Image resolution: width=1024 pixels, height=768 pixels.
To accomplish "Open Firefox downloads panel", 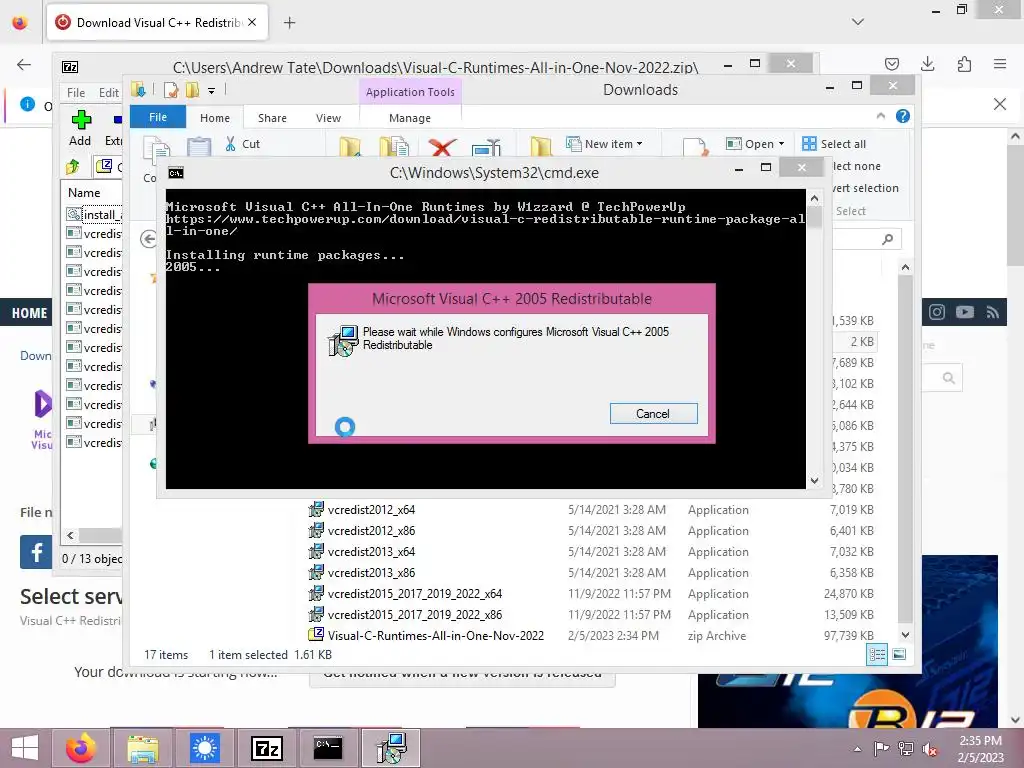I will coord(927,64).
